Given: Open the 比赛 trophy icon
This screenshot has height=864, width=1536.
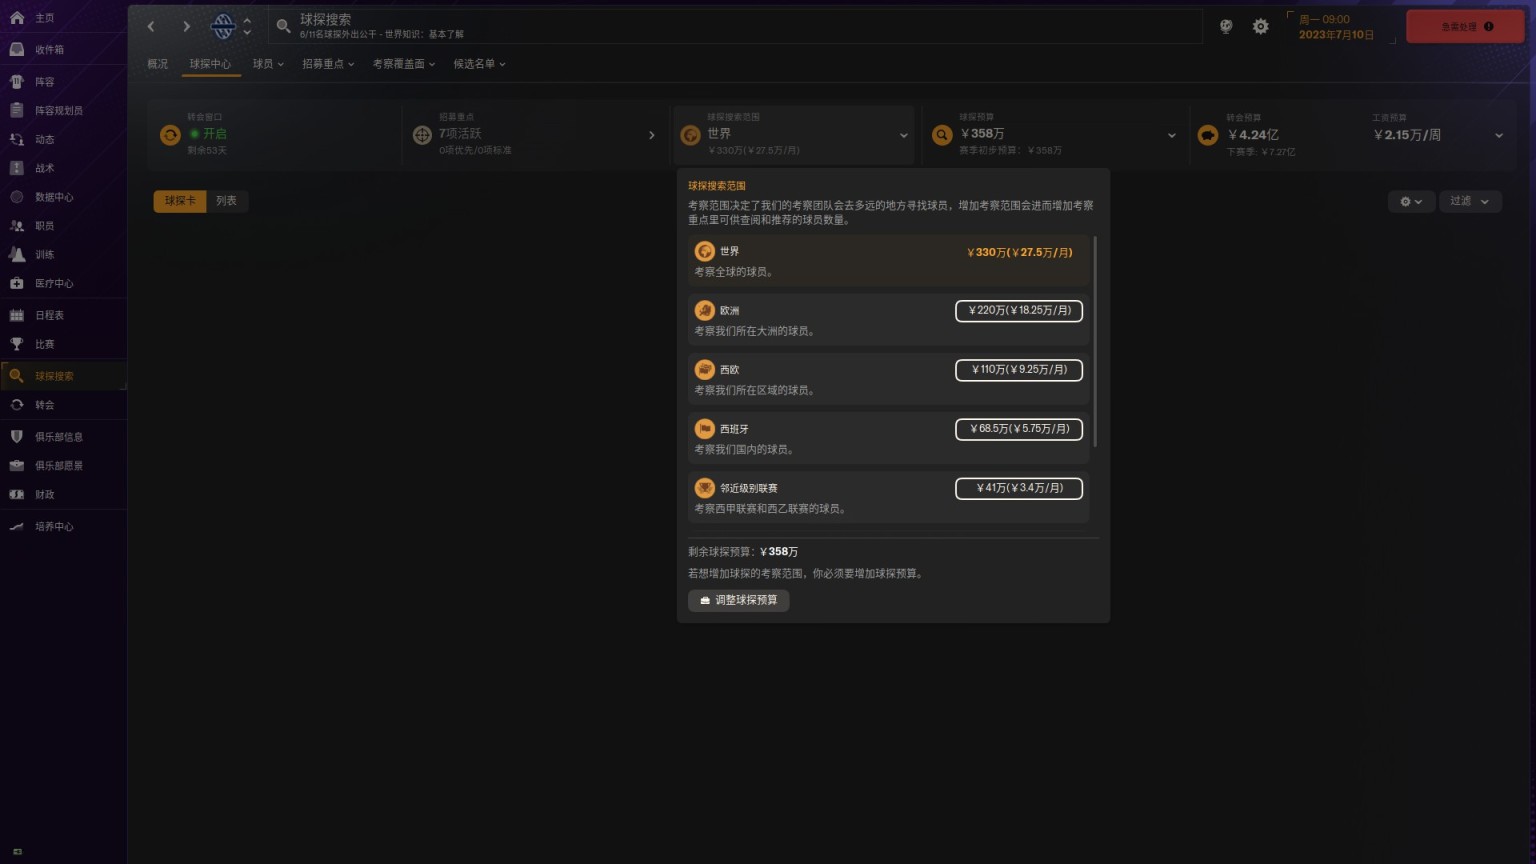Looking at the screenshot, I should point(16,344).
